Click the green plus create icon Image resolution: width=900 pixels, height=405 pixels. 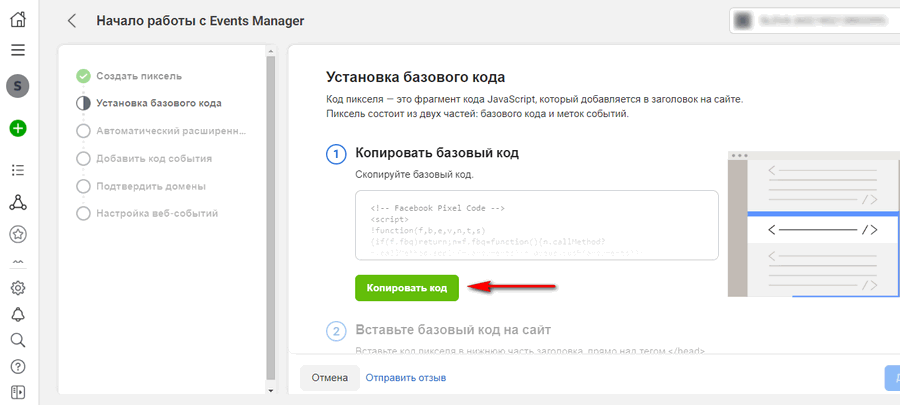(x=18, y=128)
